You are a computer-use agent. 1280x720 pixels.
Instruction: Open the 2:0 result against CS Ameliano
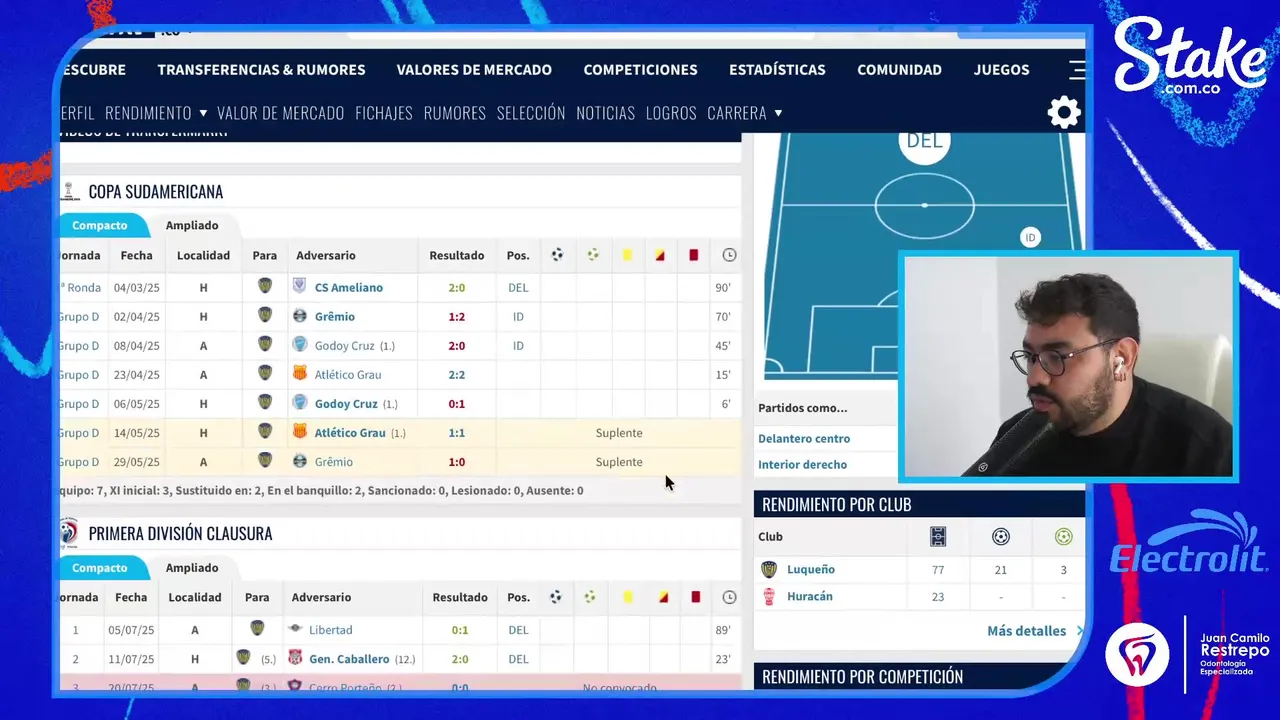(457, 287)
